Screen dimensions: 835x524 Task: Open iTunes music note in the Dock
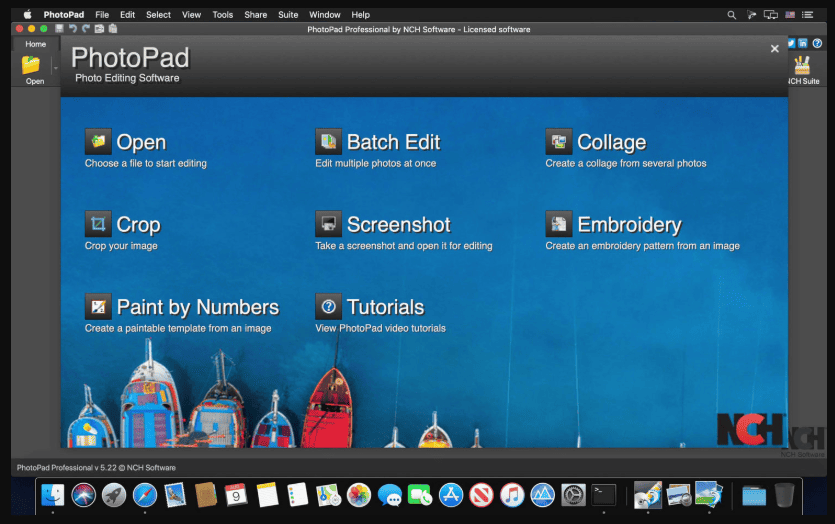[x=512, y=495]
